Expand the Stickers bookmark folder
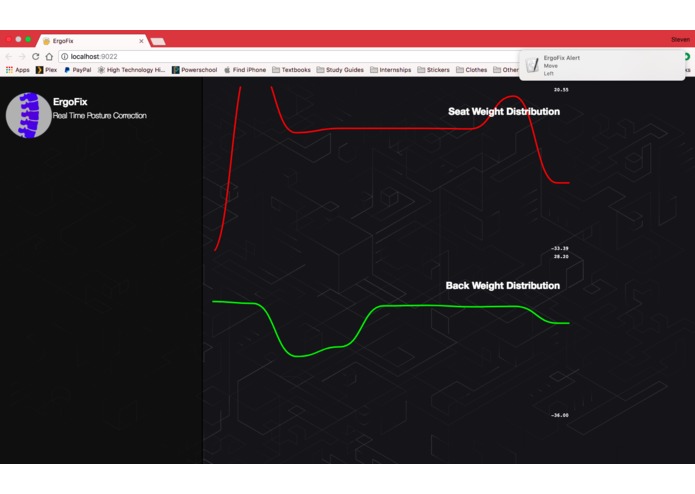The width and height of the screenshot is (695, 494). (433, 70)
